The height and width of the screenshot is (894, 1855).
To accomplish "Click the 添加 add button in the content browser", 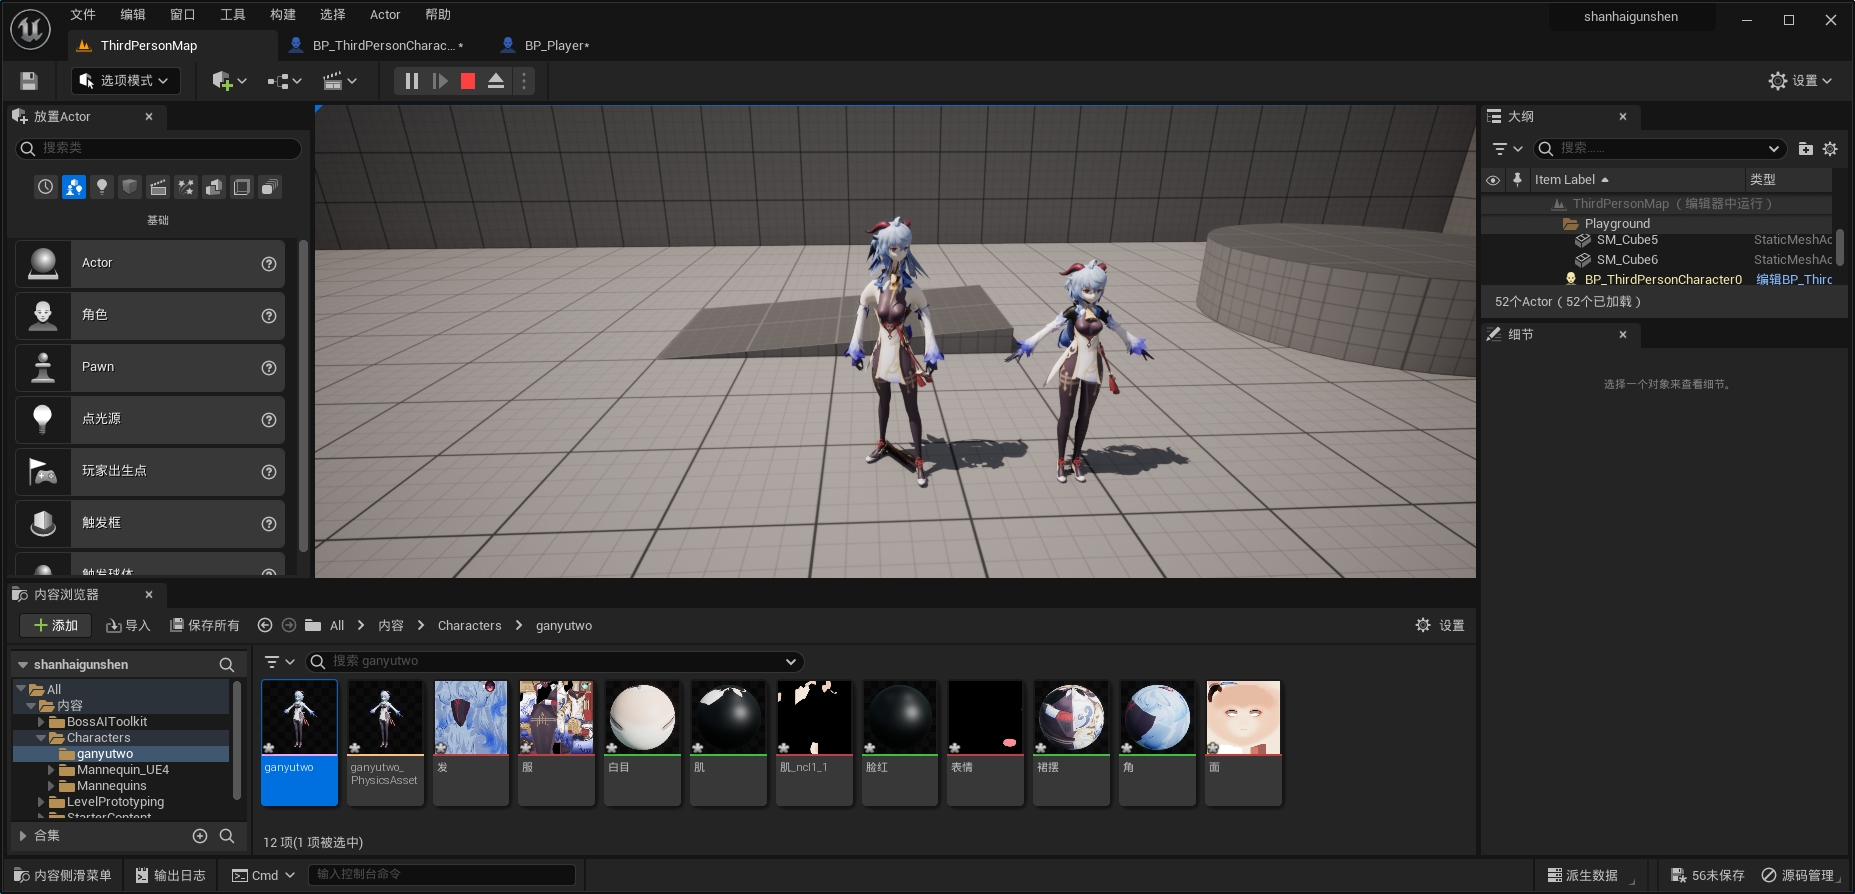I will click(56, 626).
